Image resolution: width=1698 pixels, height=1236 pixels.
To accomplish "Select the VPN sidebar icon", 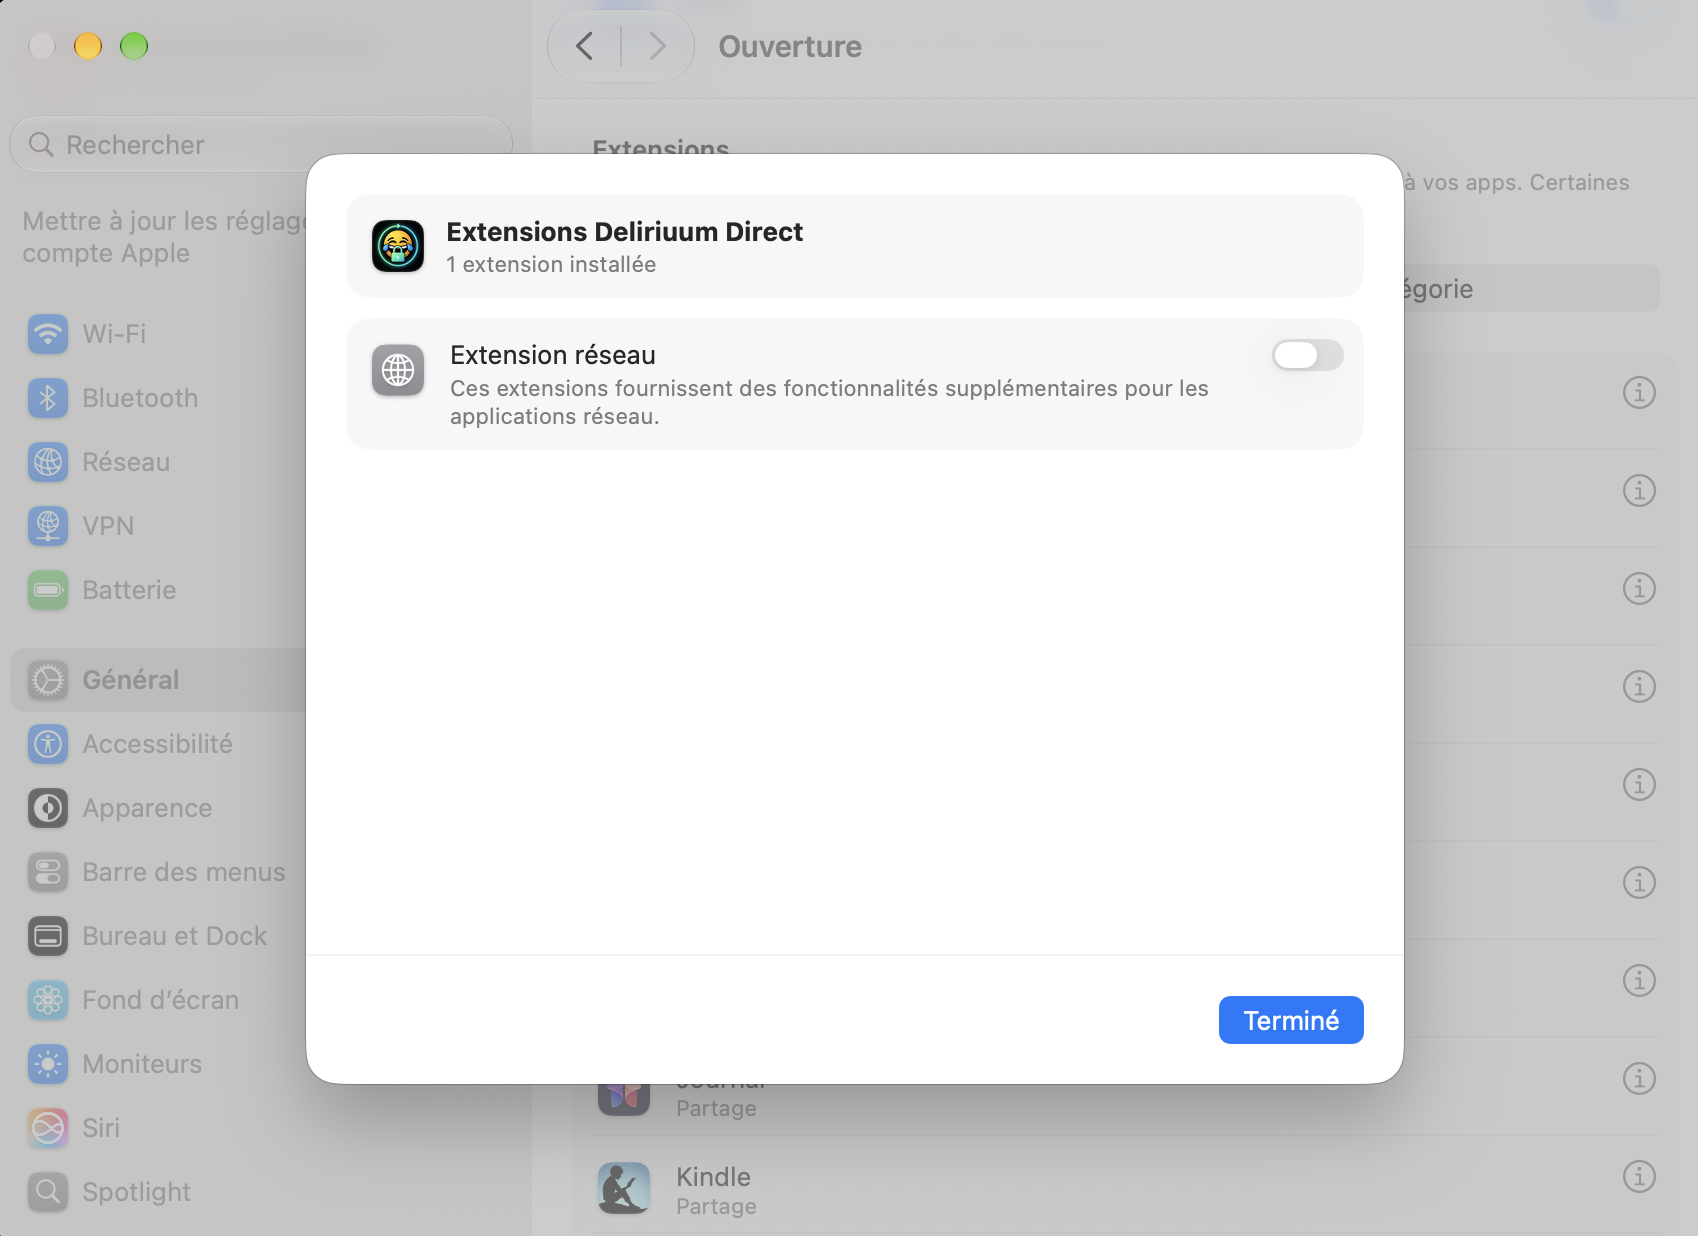I will 48,526.
